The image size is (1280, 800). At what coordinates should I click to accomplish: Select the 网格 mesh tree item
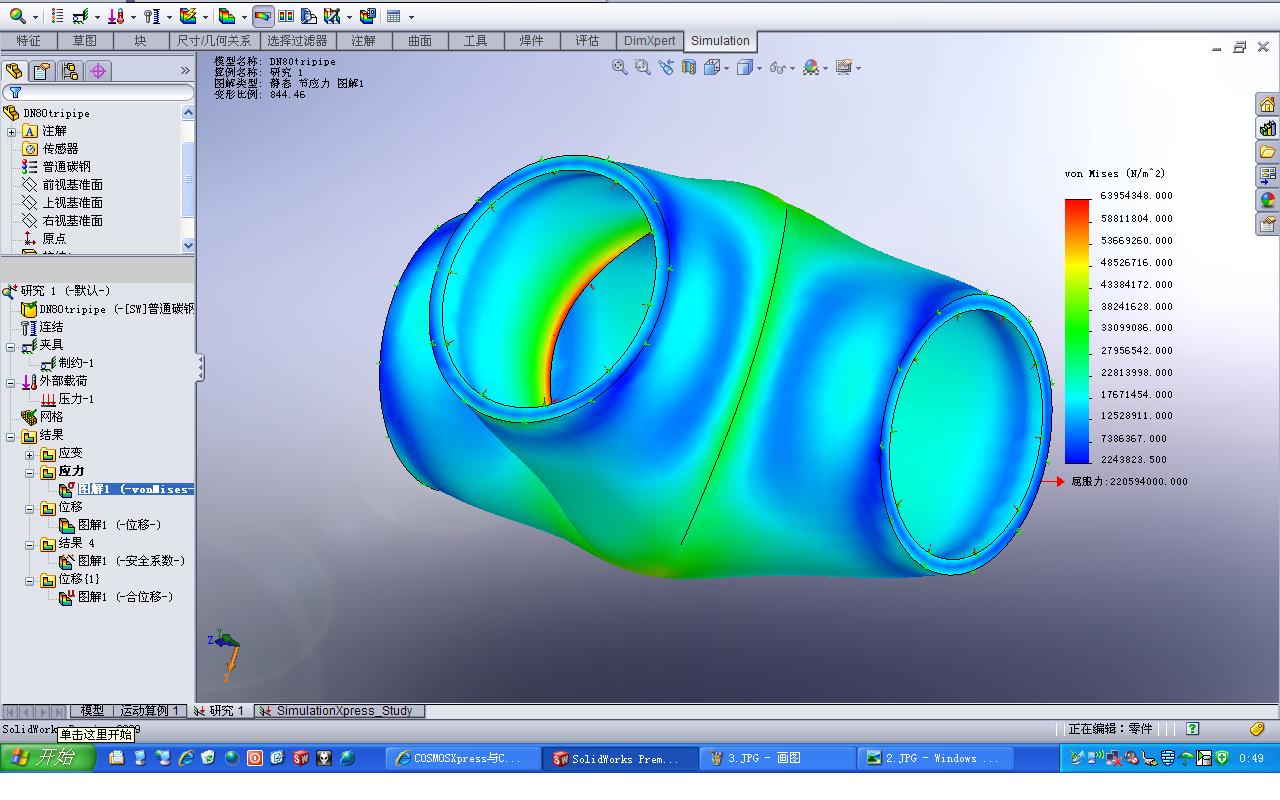point(51,417)
